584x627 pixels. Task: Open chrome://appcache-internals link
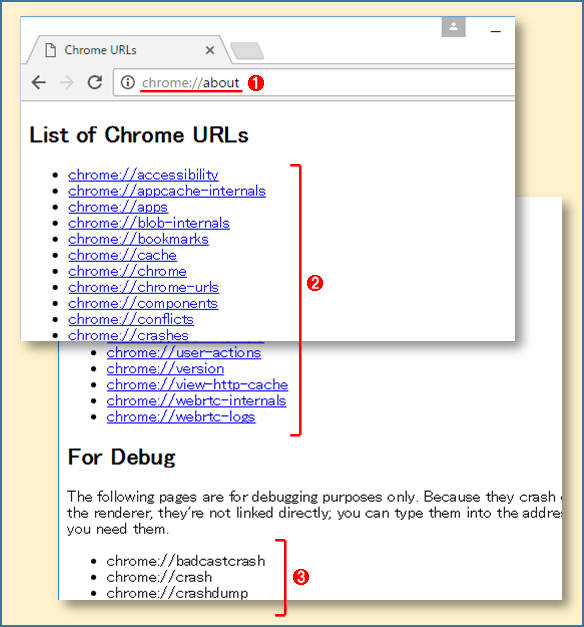pos(167,191)
